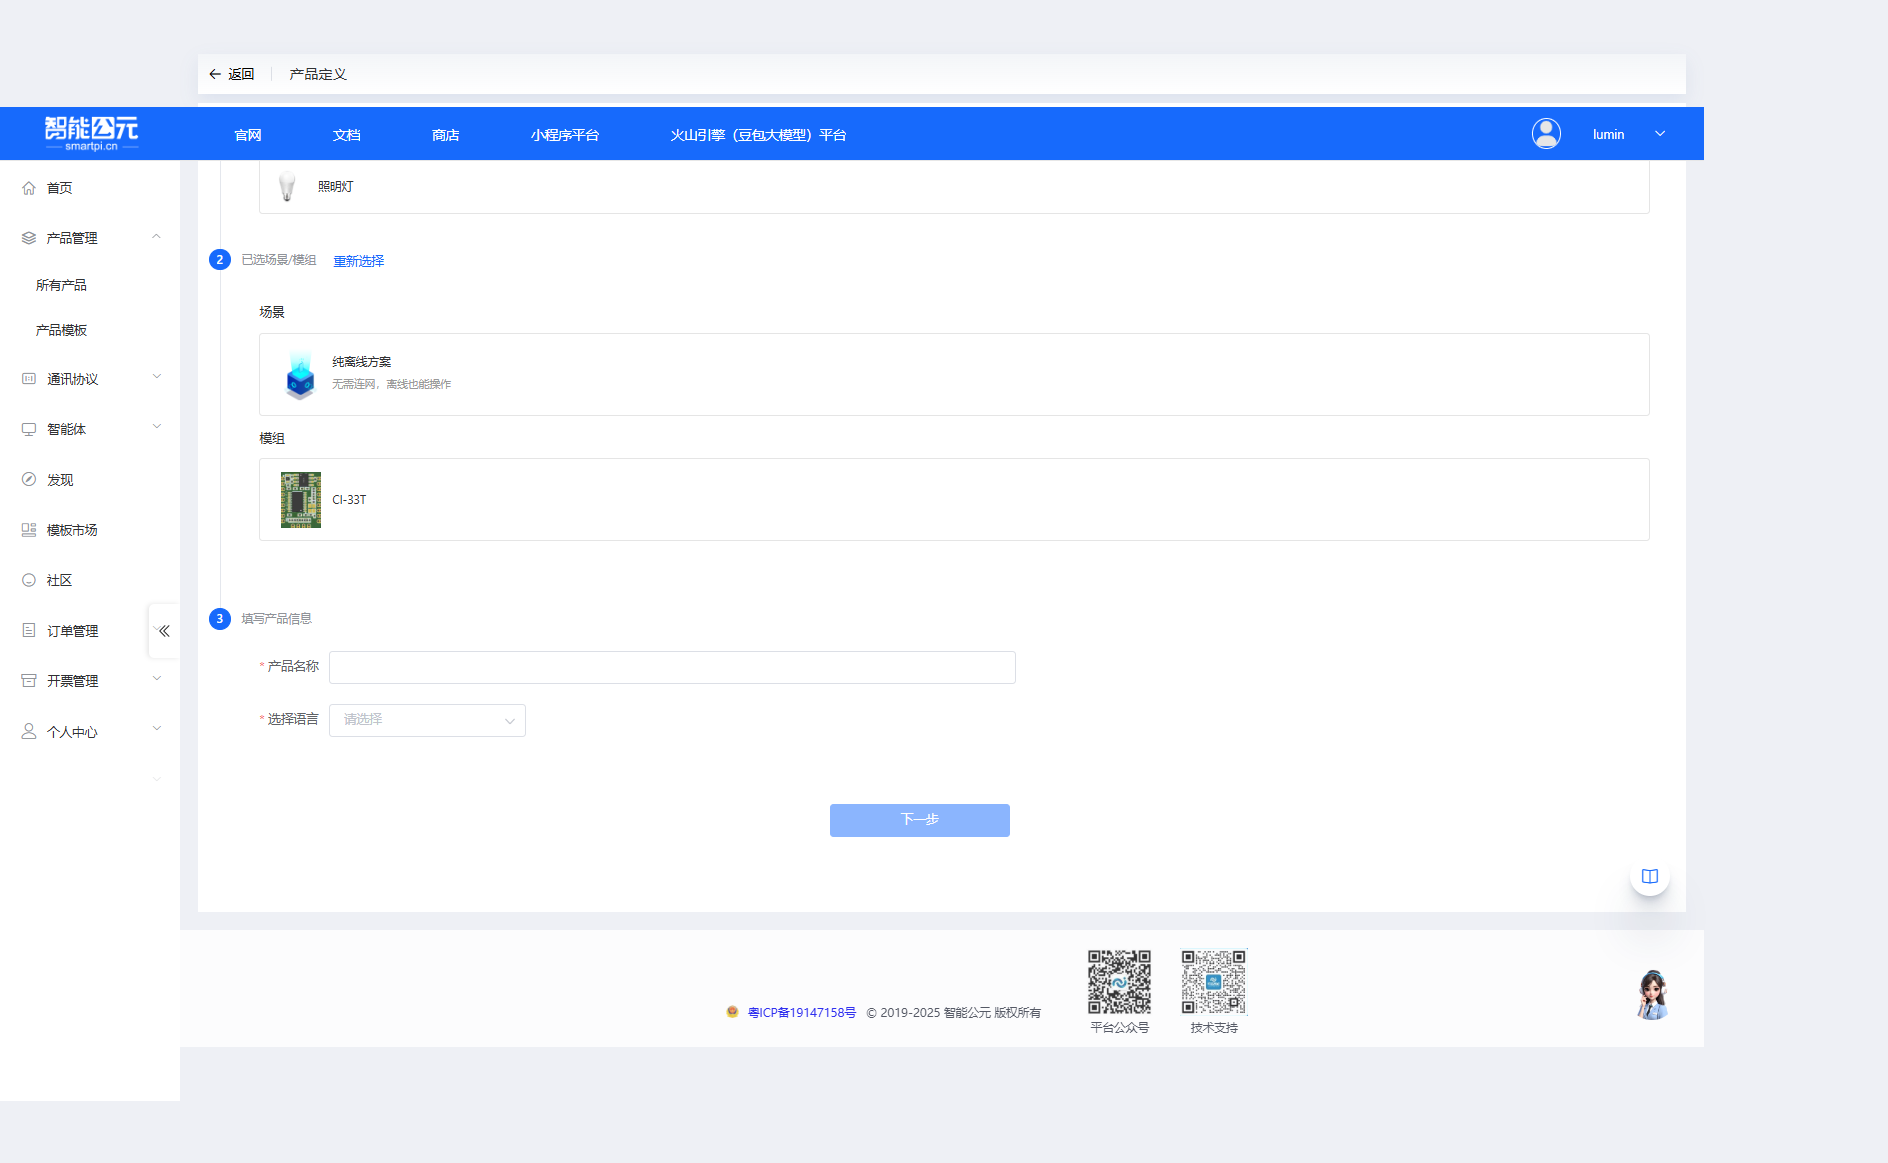Open 文档 in the top navigation
Image resolution: width=1888 pixels, height=1163 pixels.
coord(346,135)
